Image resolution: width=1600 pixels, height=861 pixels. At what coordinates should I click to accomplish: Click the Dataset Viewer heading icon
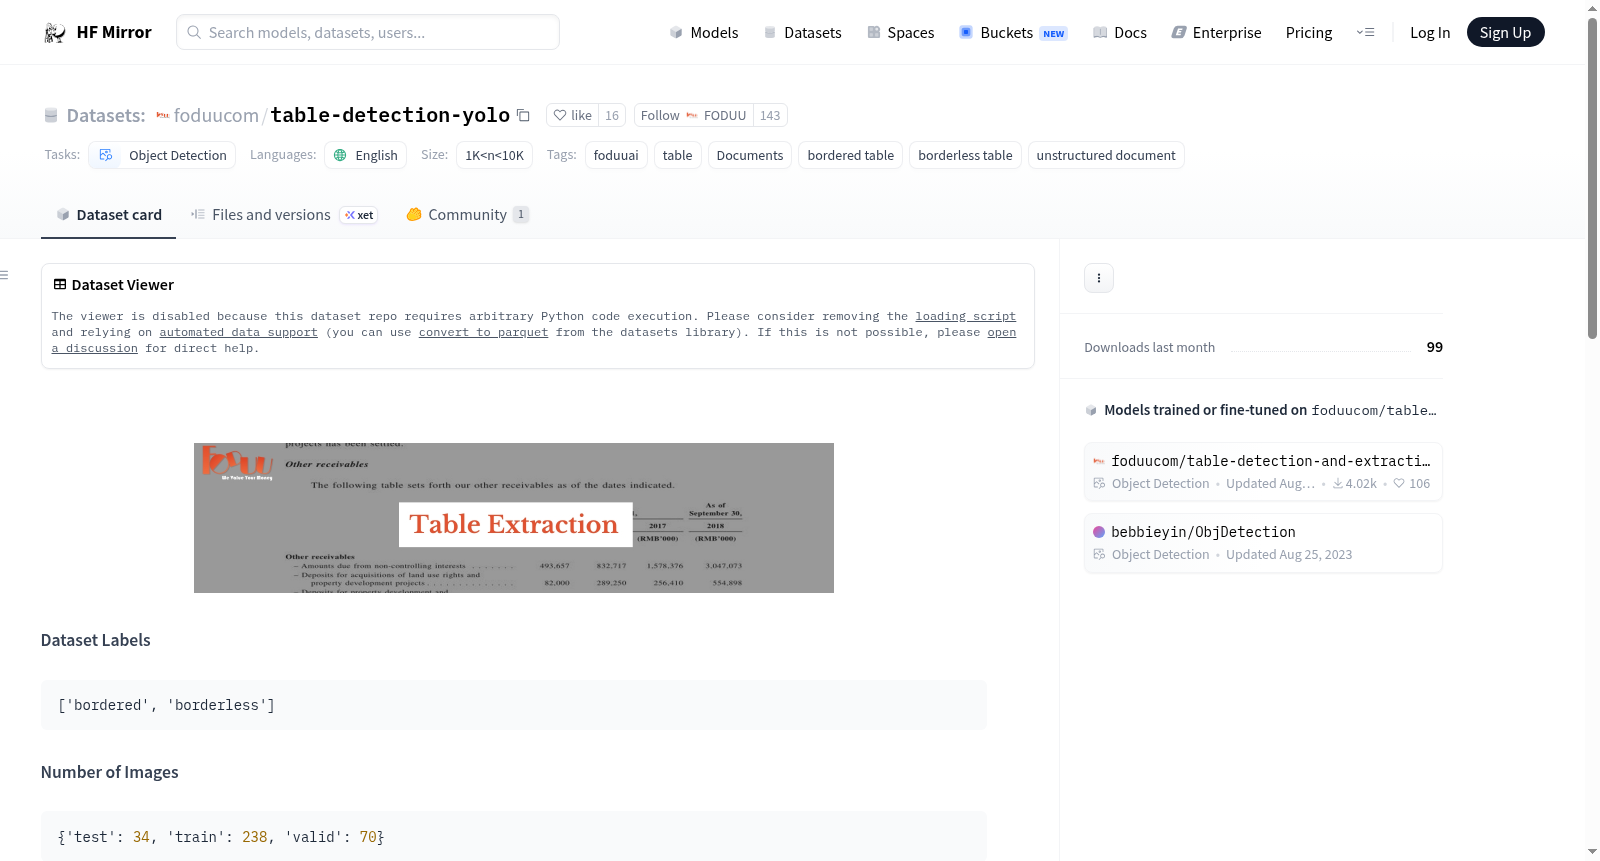[60, 285]
